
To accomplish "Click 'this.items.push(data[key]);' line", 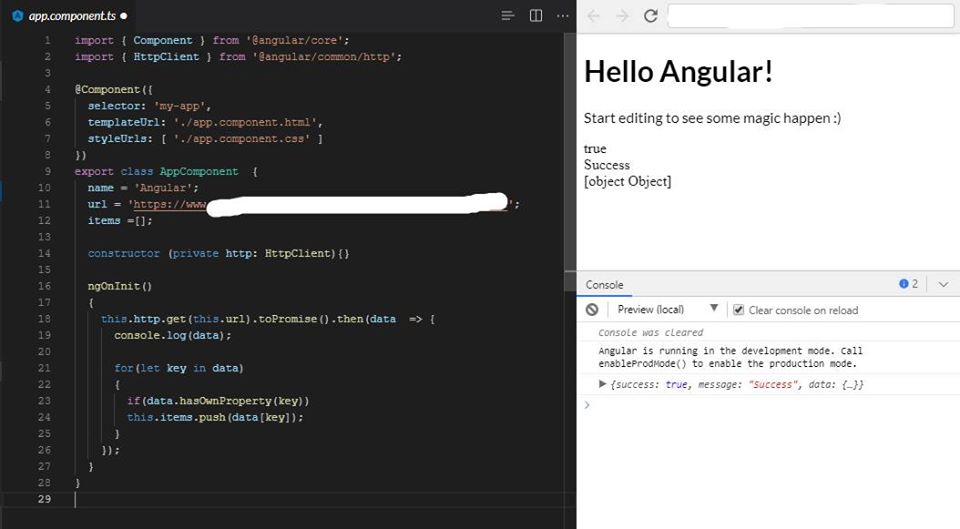I will coord(215,417).
